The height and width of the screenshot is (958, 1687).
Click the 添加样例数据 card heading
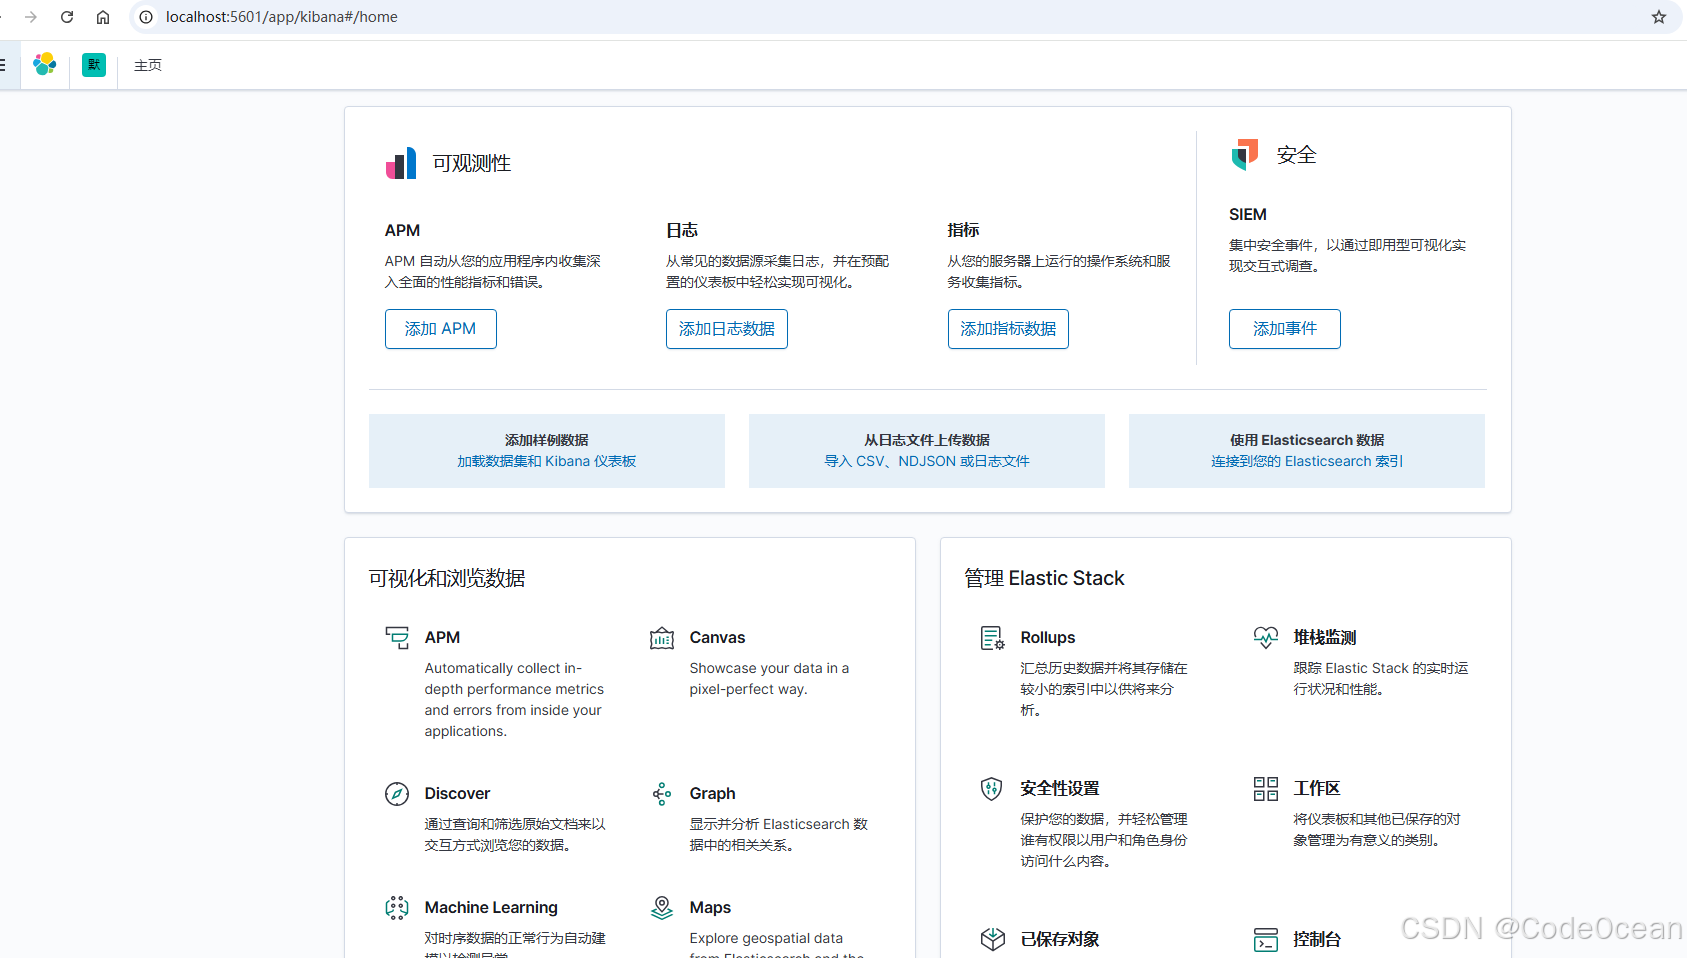(547, 440)
